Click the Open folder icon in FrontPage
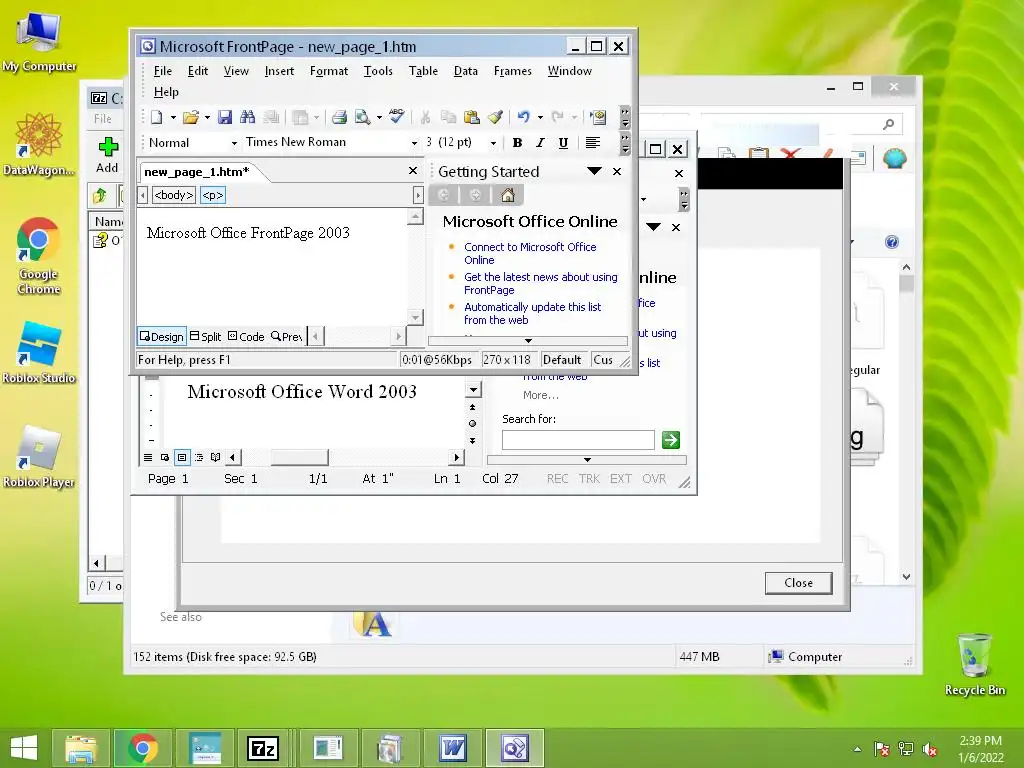The image size is (1024, 768). tap(190, 118)
